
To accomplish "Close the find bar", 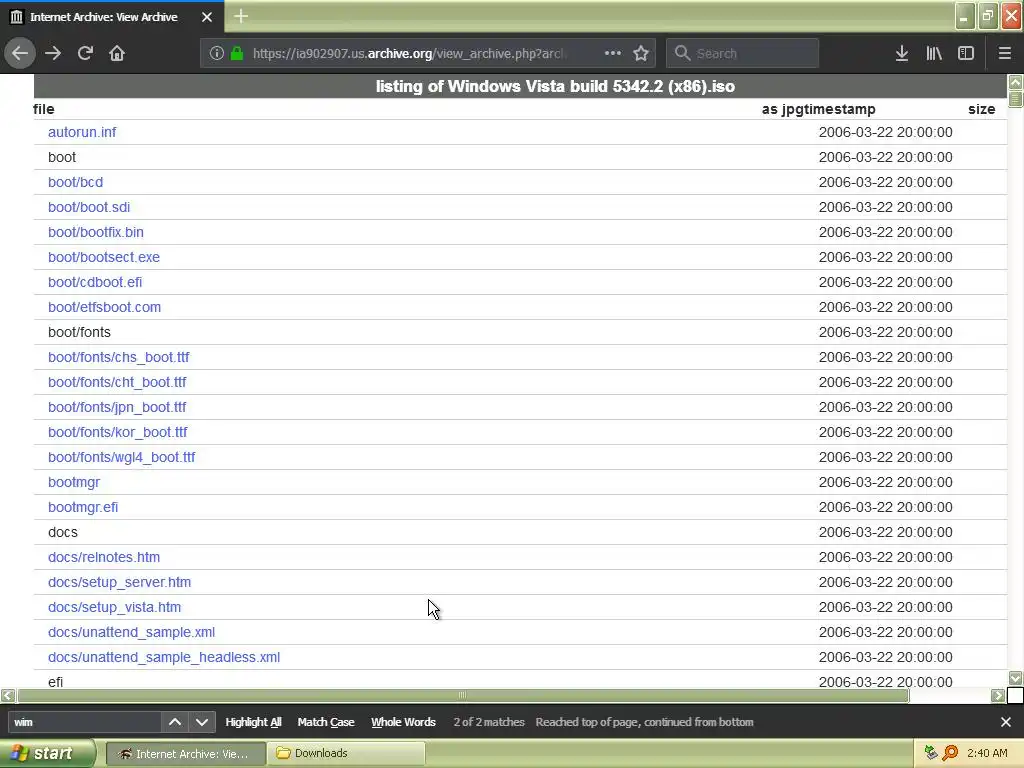I will (x=1006, y=722).
